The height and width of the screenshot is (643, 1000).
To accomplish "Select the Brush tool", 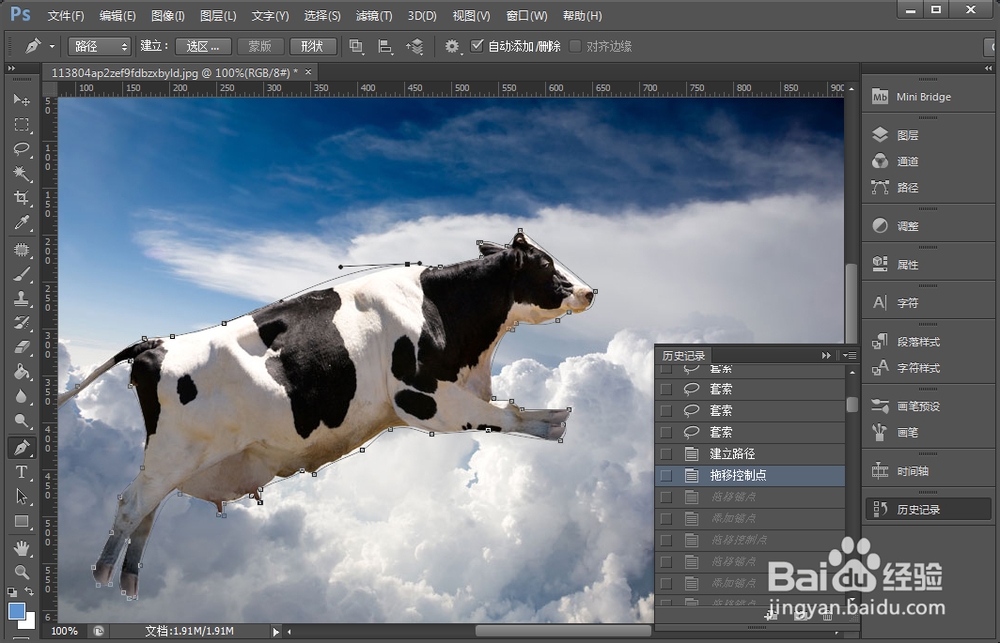I will point(22,274).
